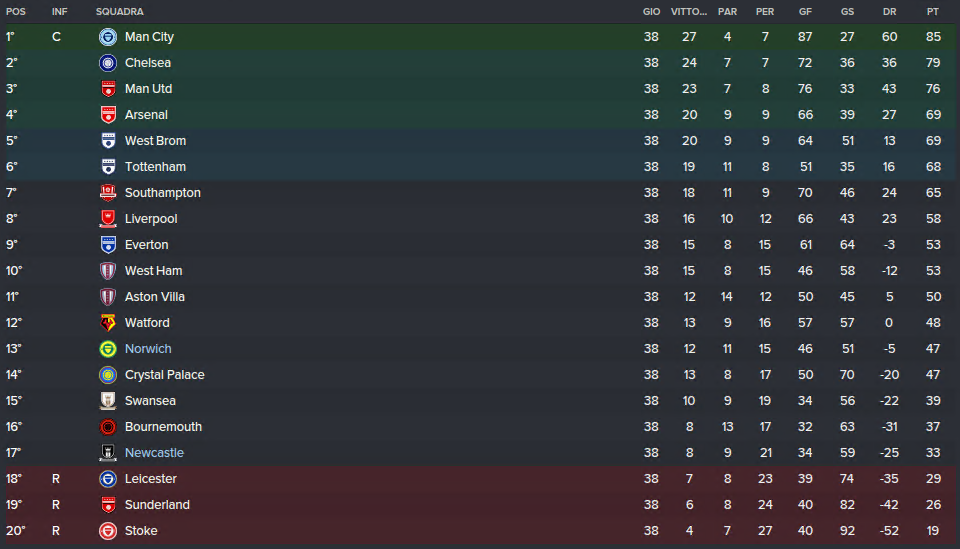Sort table by GF column header
960x549 pixels.
pos(805,12)
